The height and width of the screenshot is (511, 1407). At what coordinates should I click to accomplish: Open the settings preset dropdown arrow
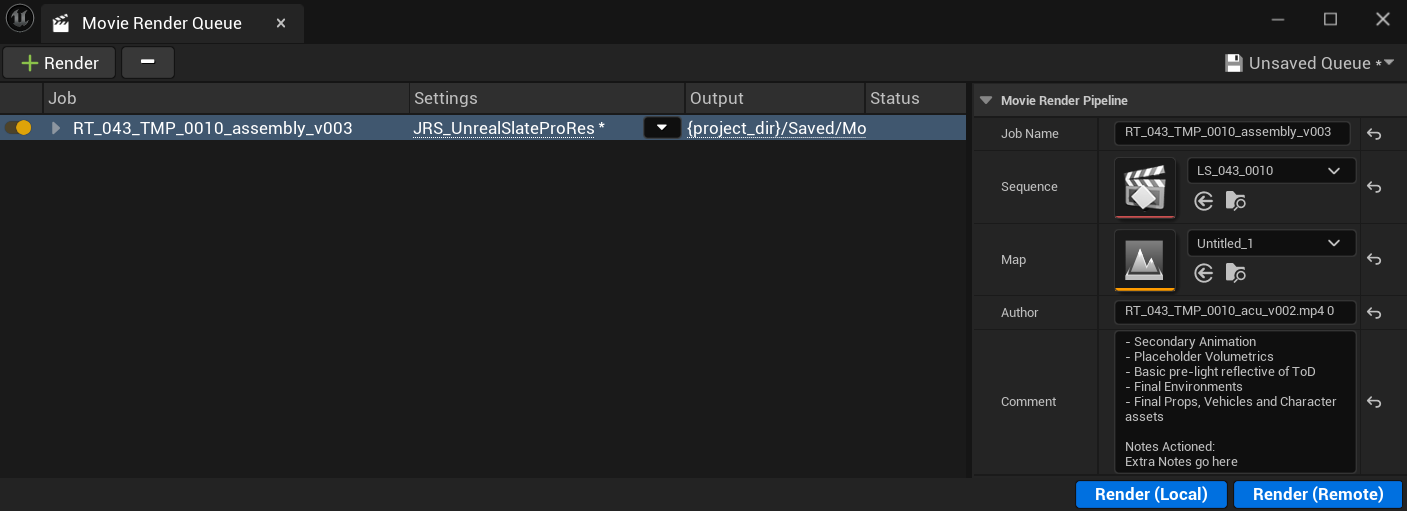click(x=662, y=128)
